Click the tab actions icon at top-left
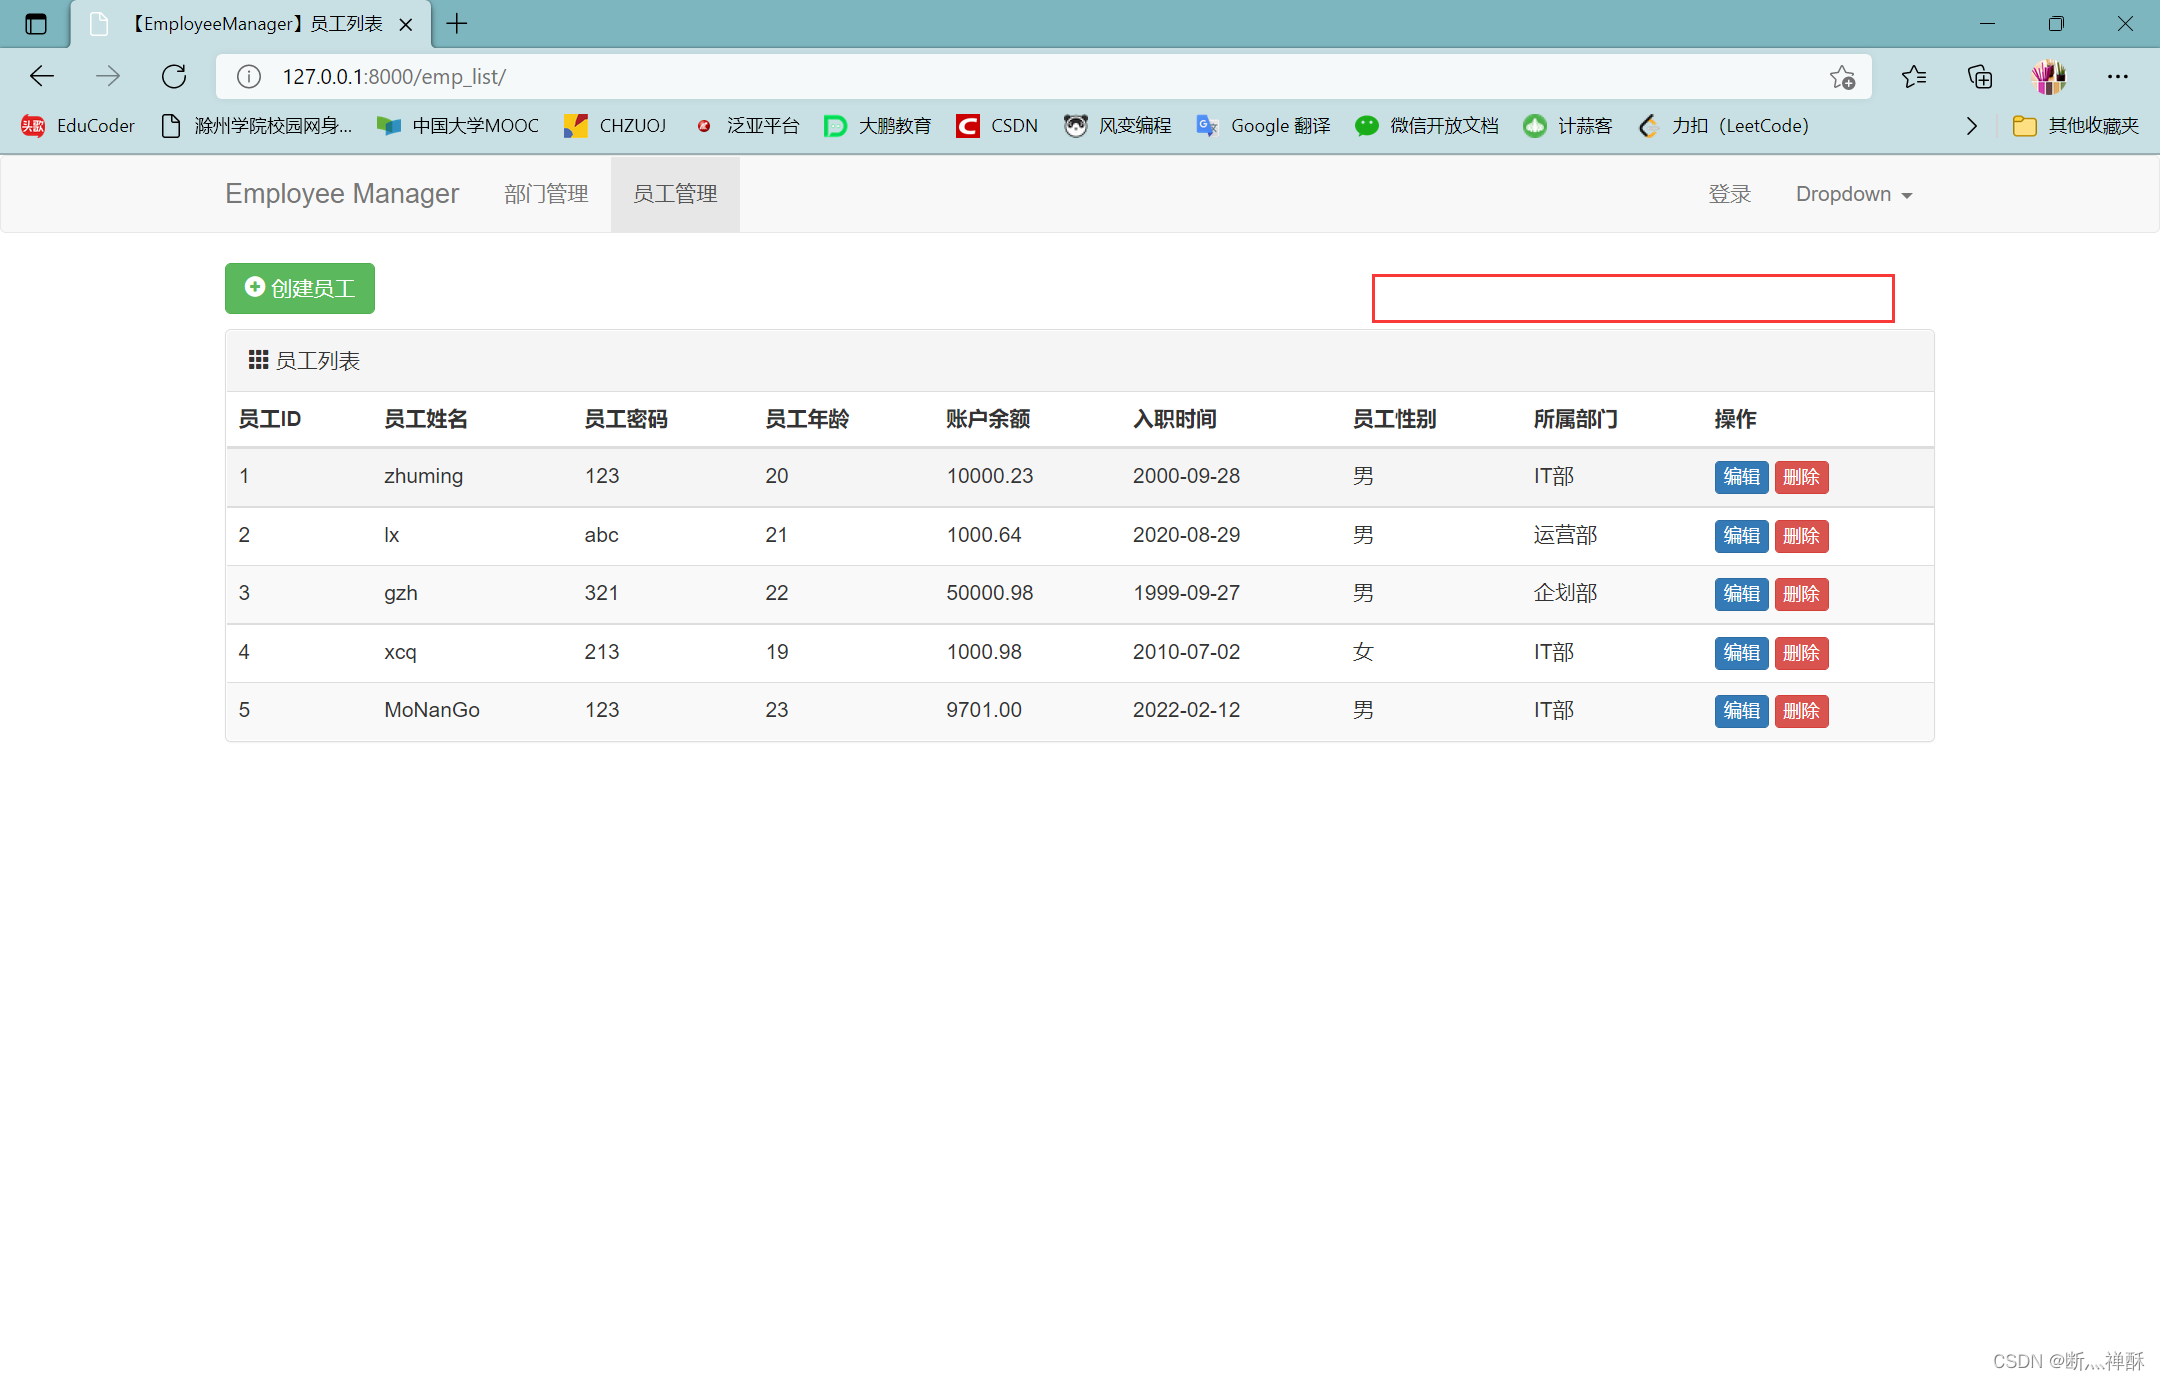 pos(36,24)
